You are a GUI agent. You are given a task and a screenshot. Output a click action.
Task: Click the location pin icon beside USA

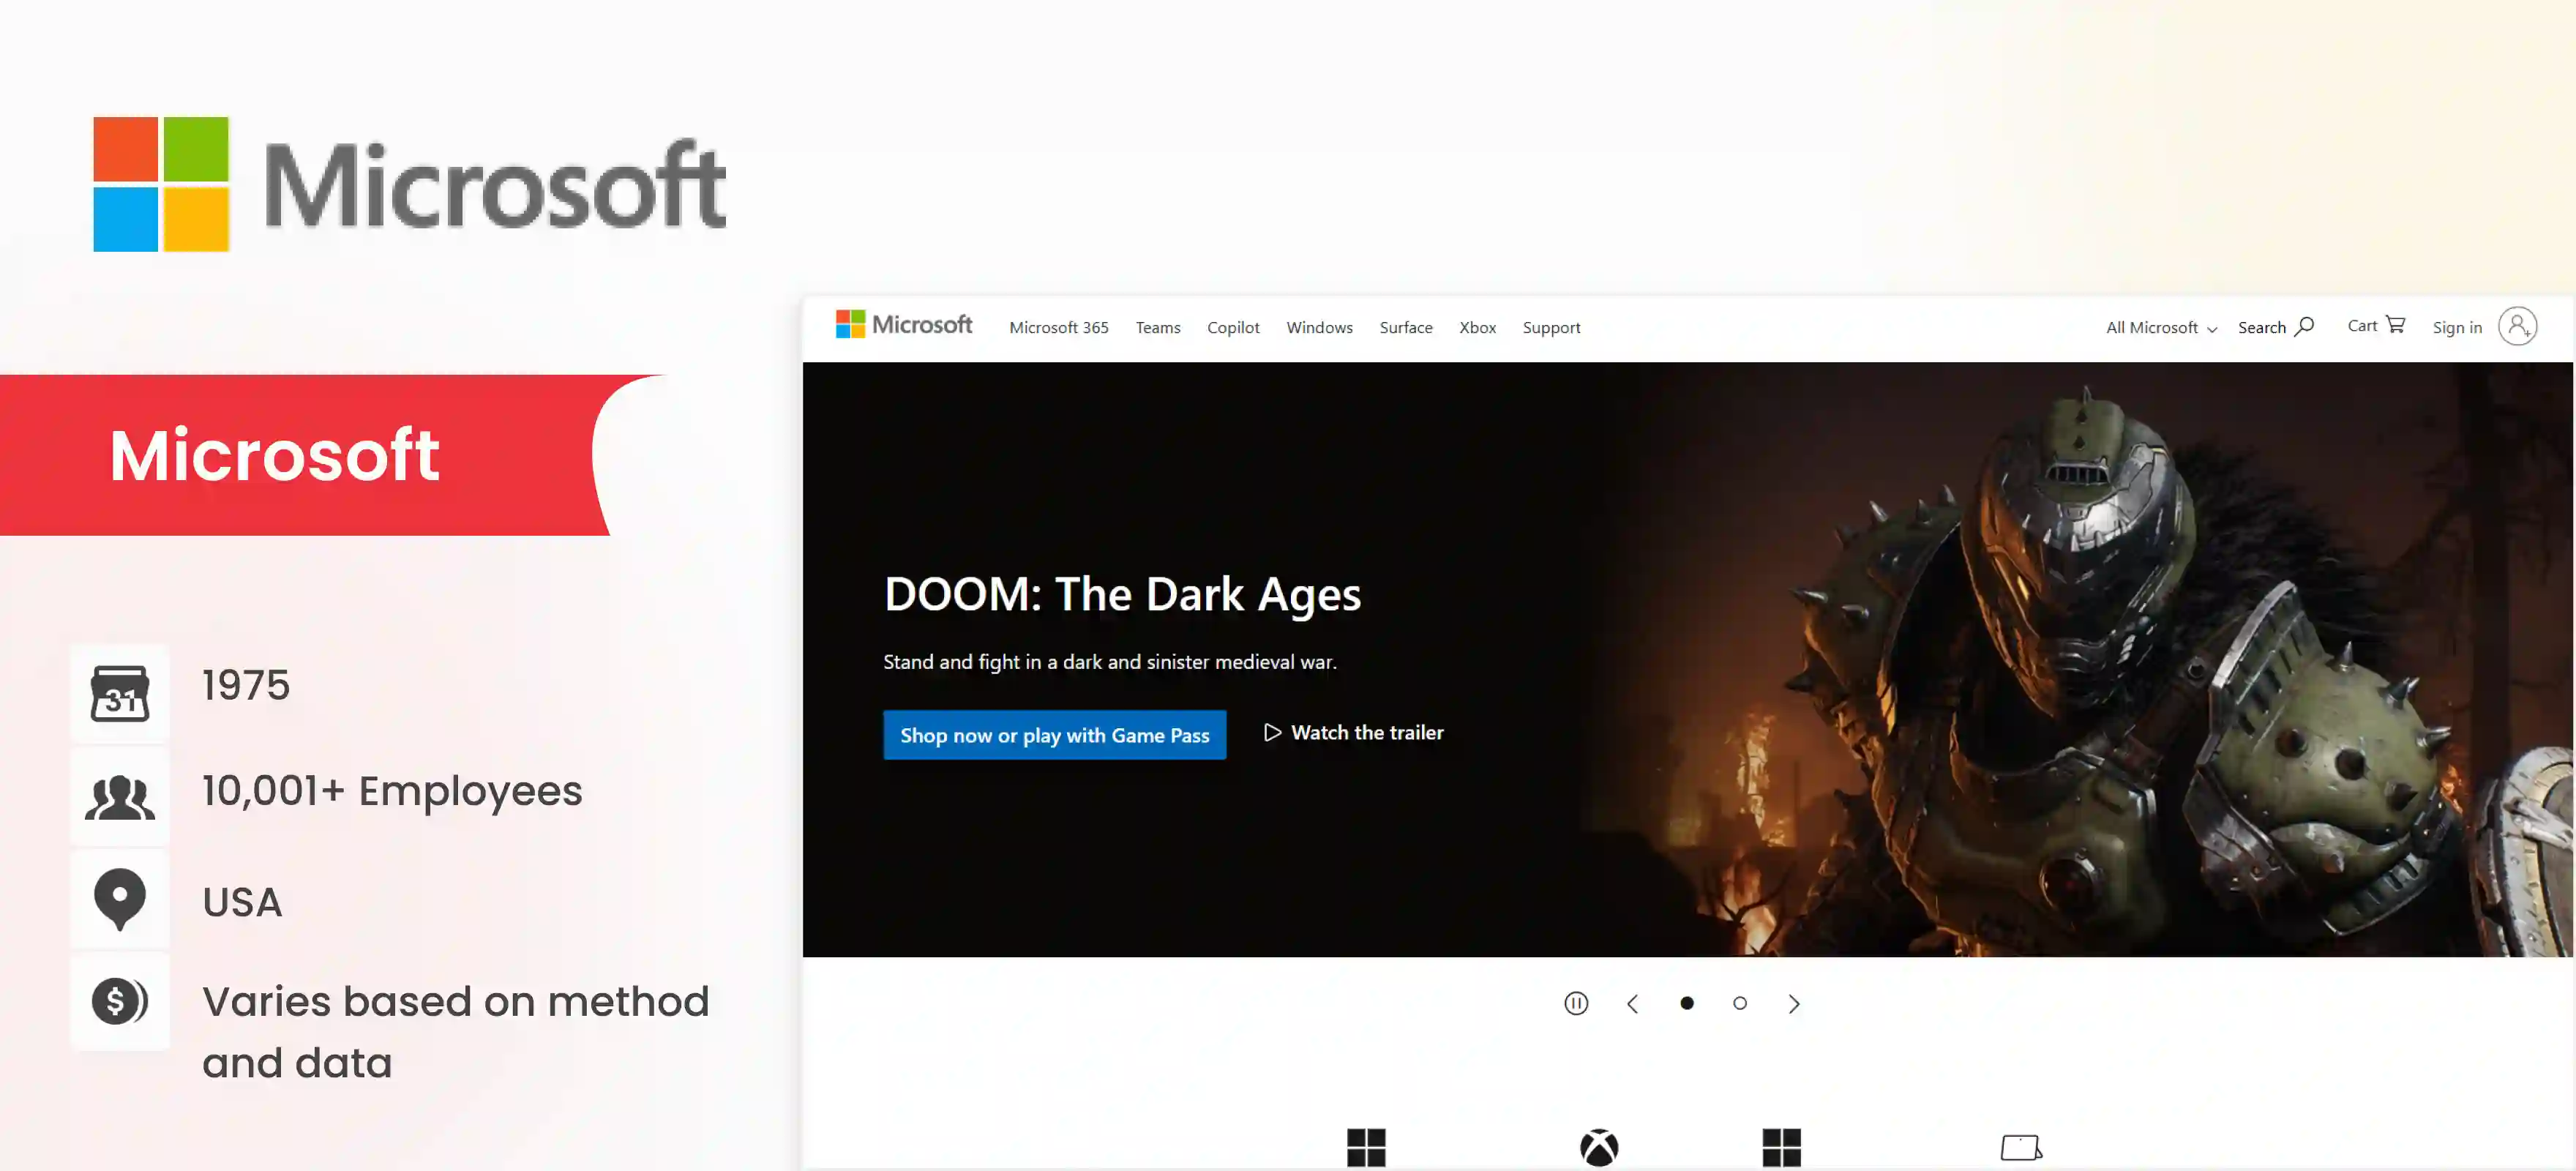tap(120, 898)
